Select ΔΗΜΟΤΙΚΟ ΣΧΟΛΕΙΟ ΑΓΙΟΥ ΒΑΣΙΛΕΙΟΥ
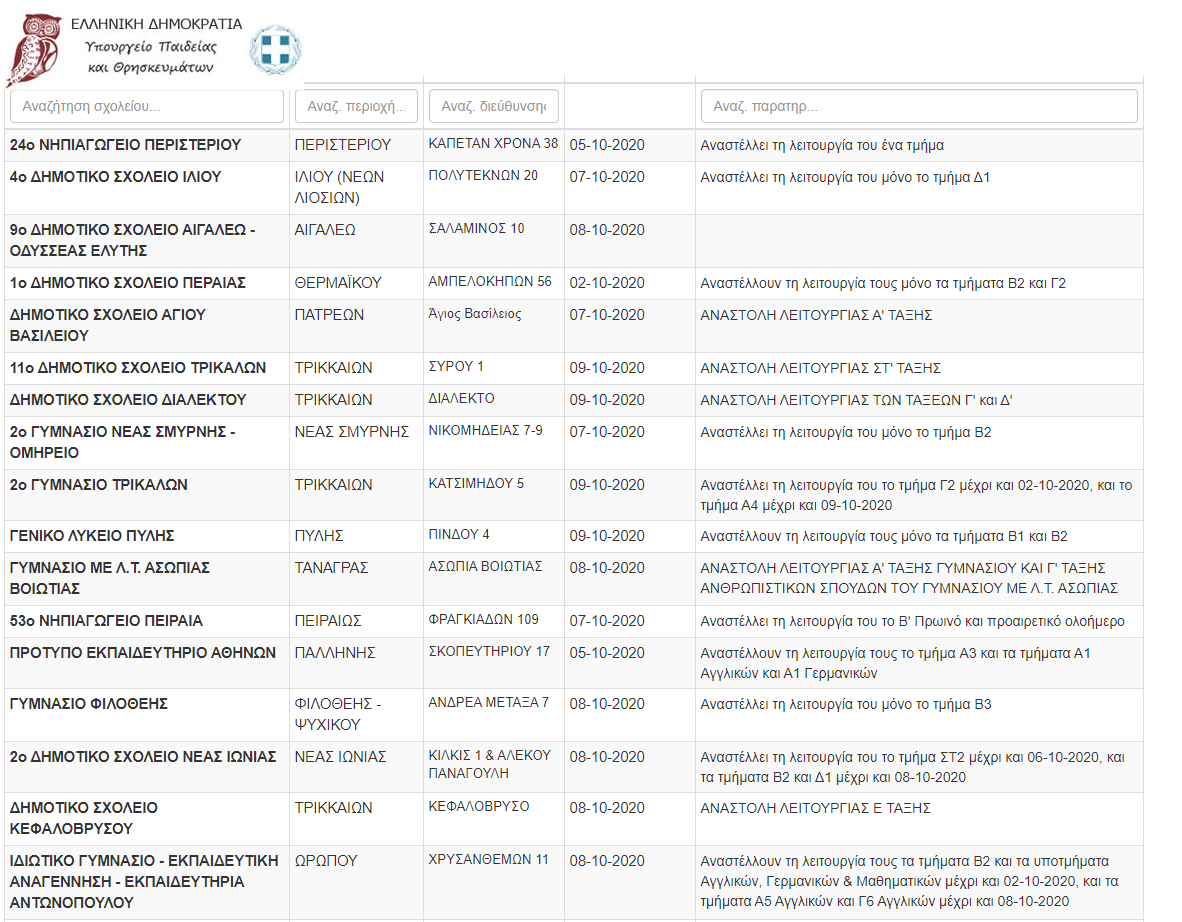The image size is (1182, 922). click(x=108, y=325)
